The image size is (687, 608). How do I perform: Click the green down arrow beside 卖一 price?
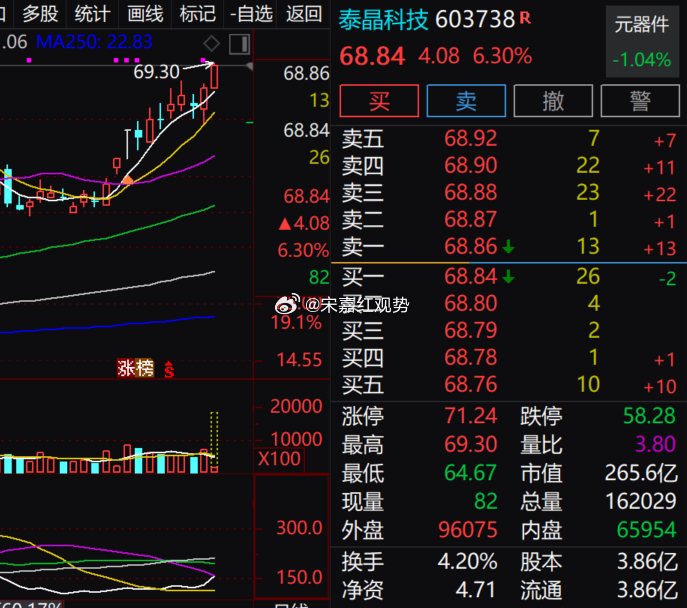pyautogui.click(x=508, y=247)
